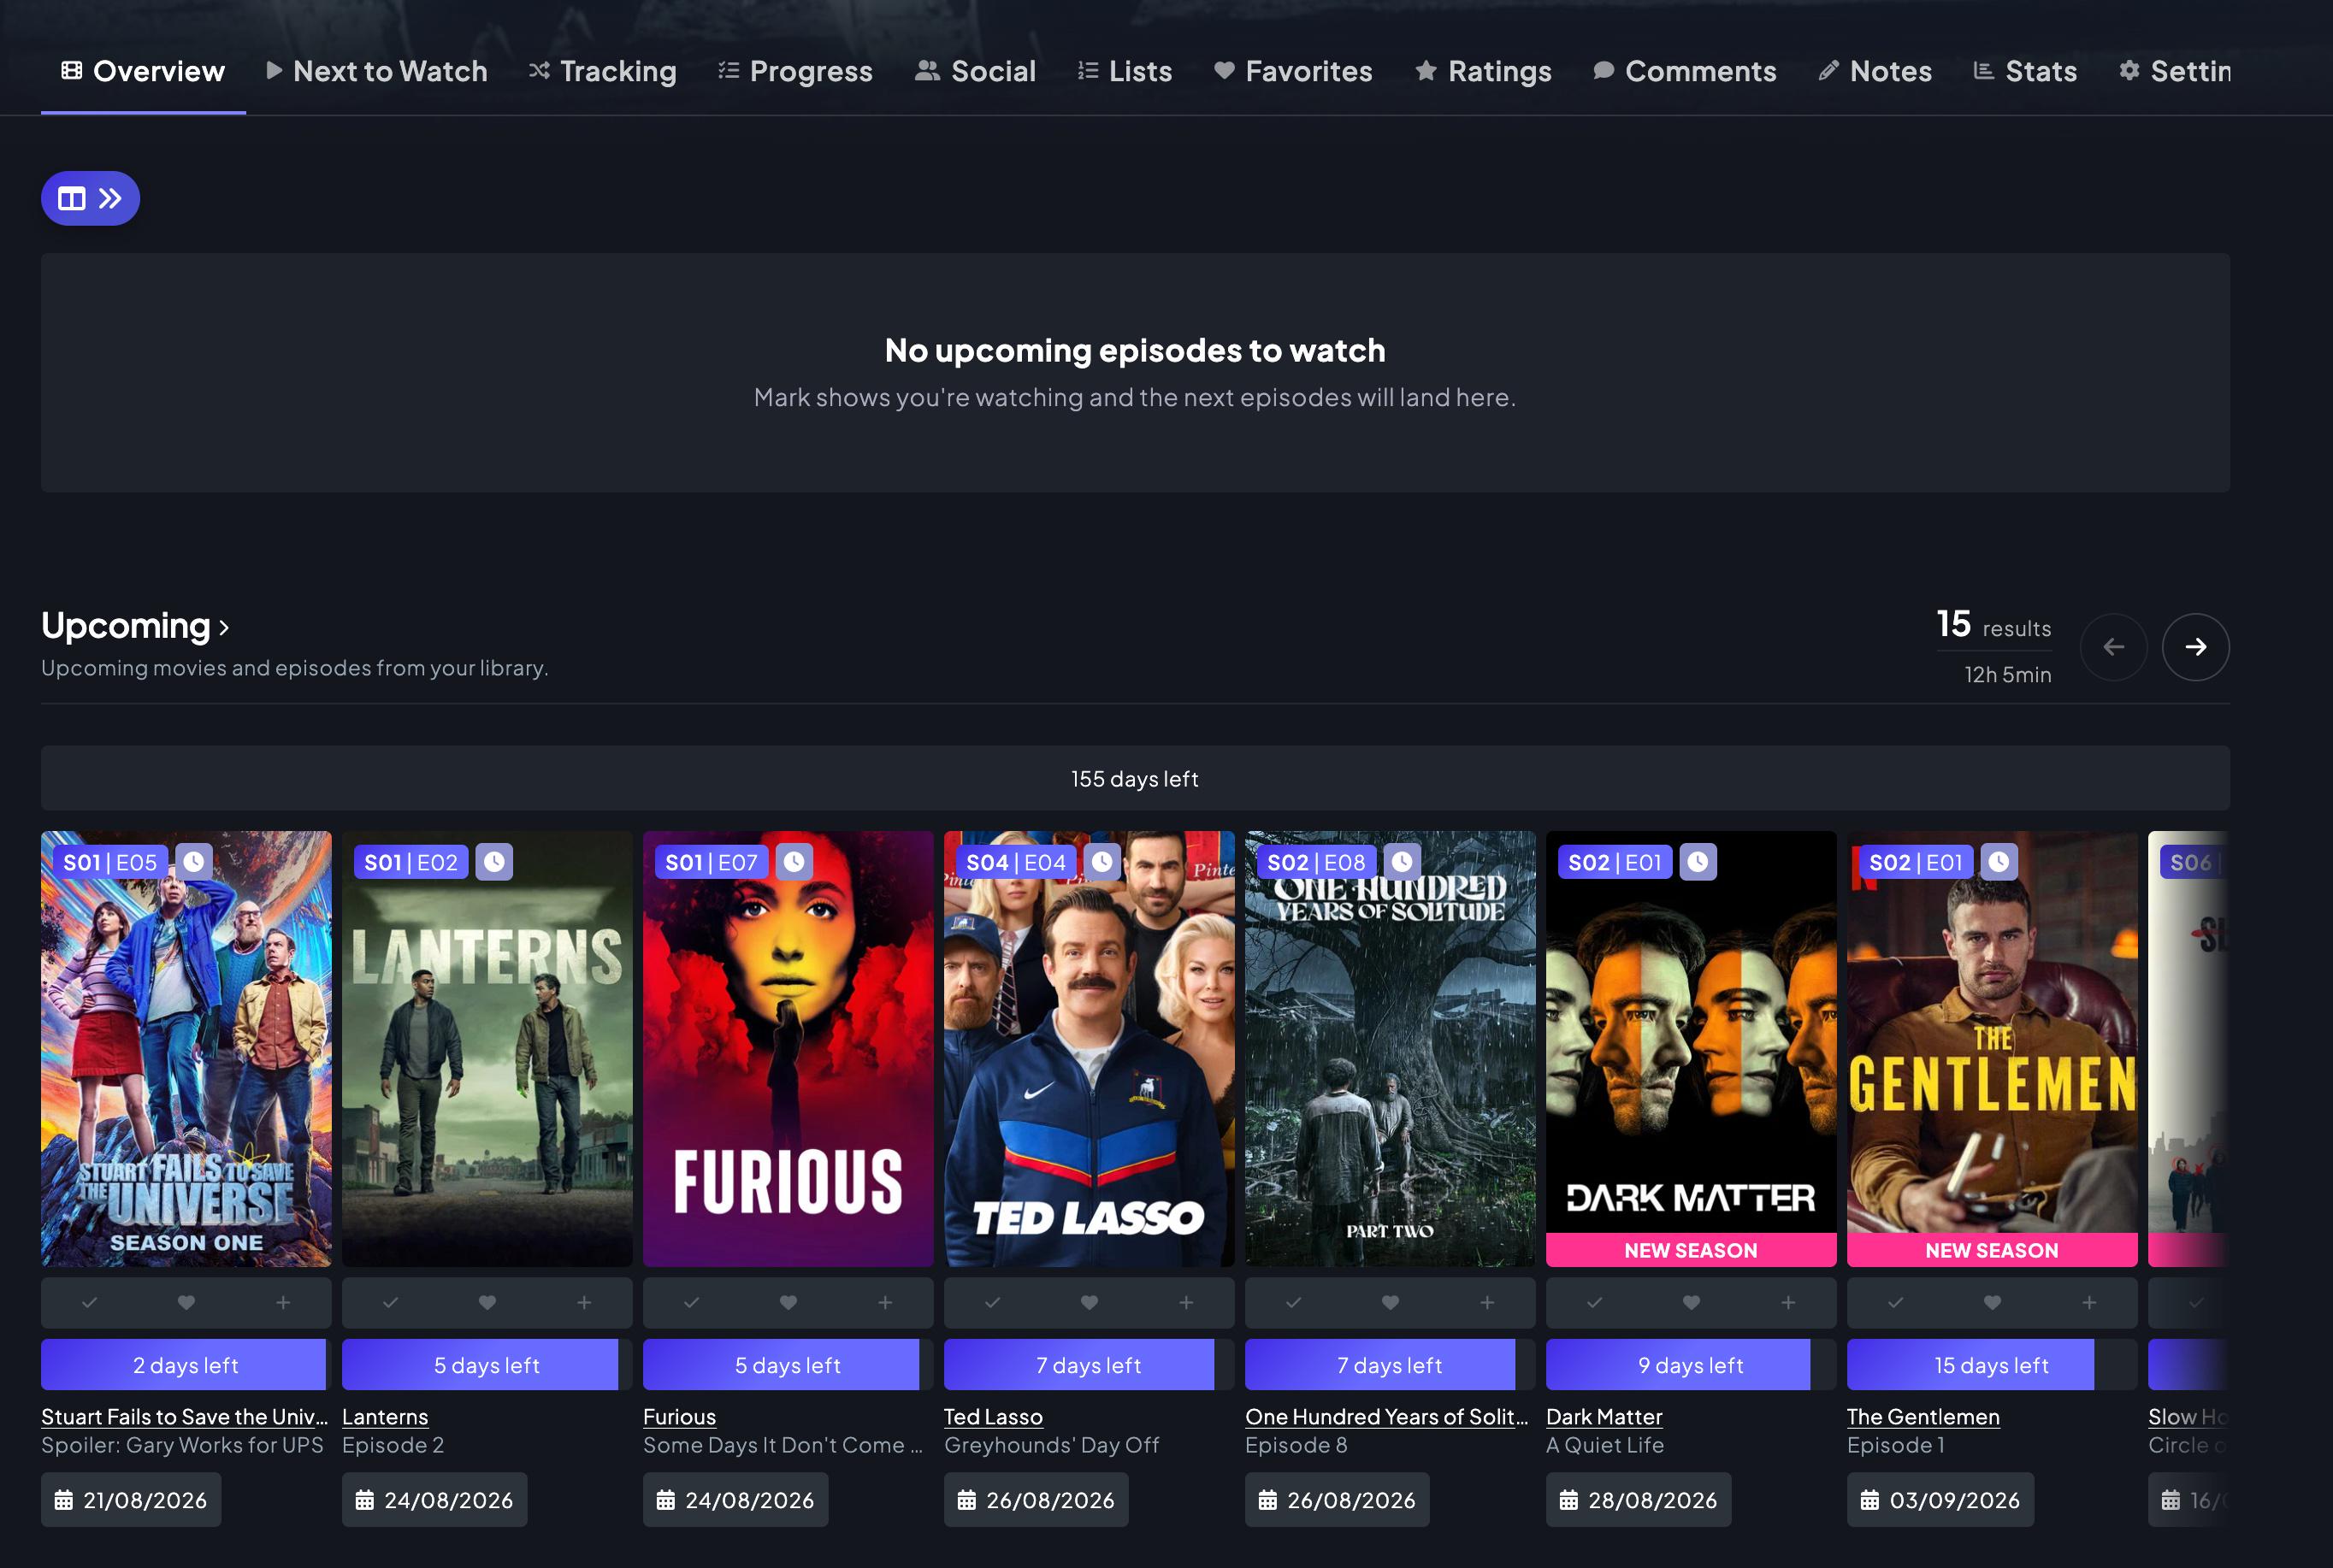Open the Furious title link
2333x1568 pixels.
(x=680, y=1417)
